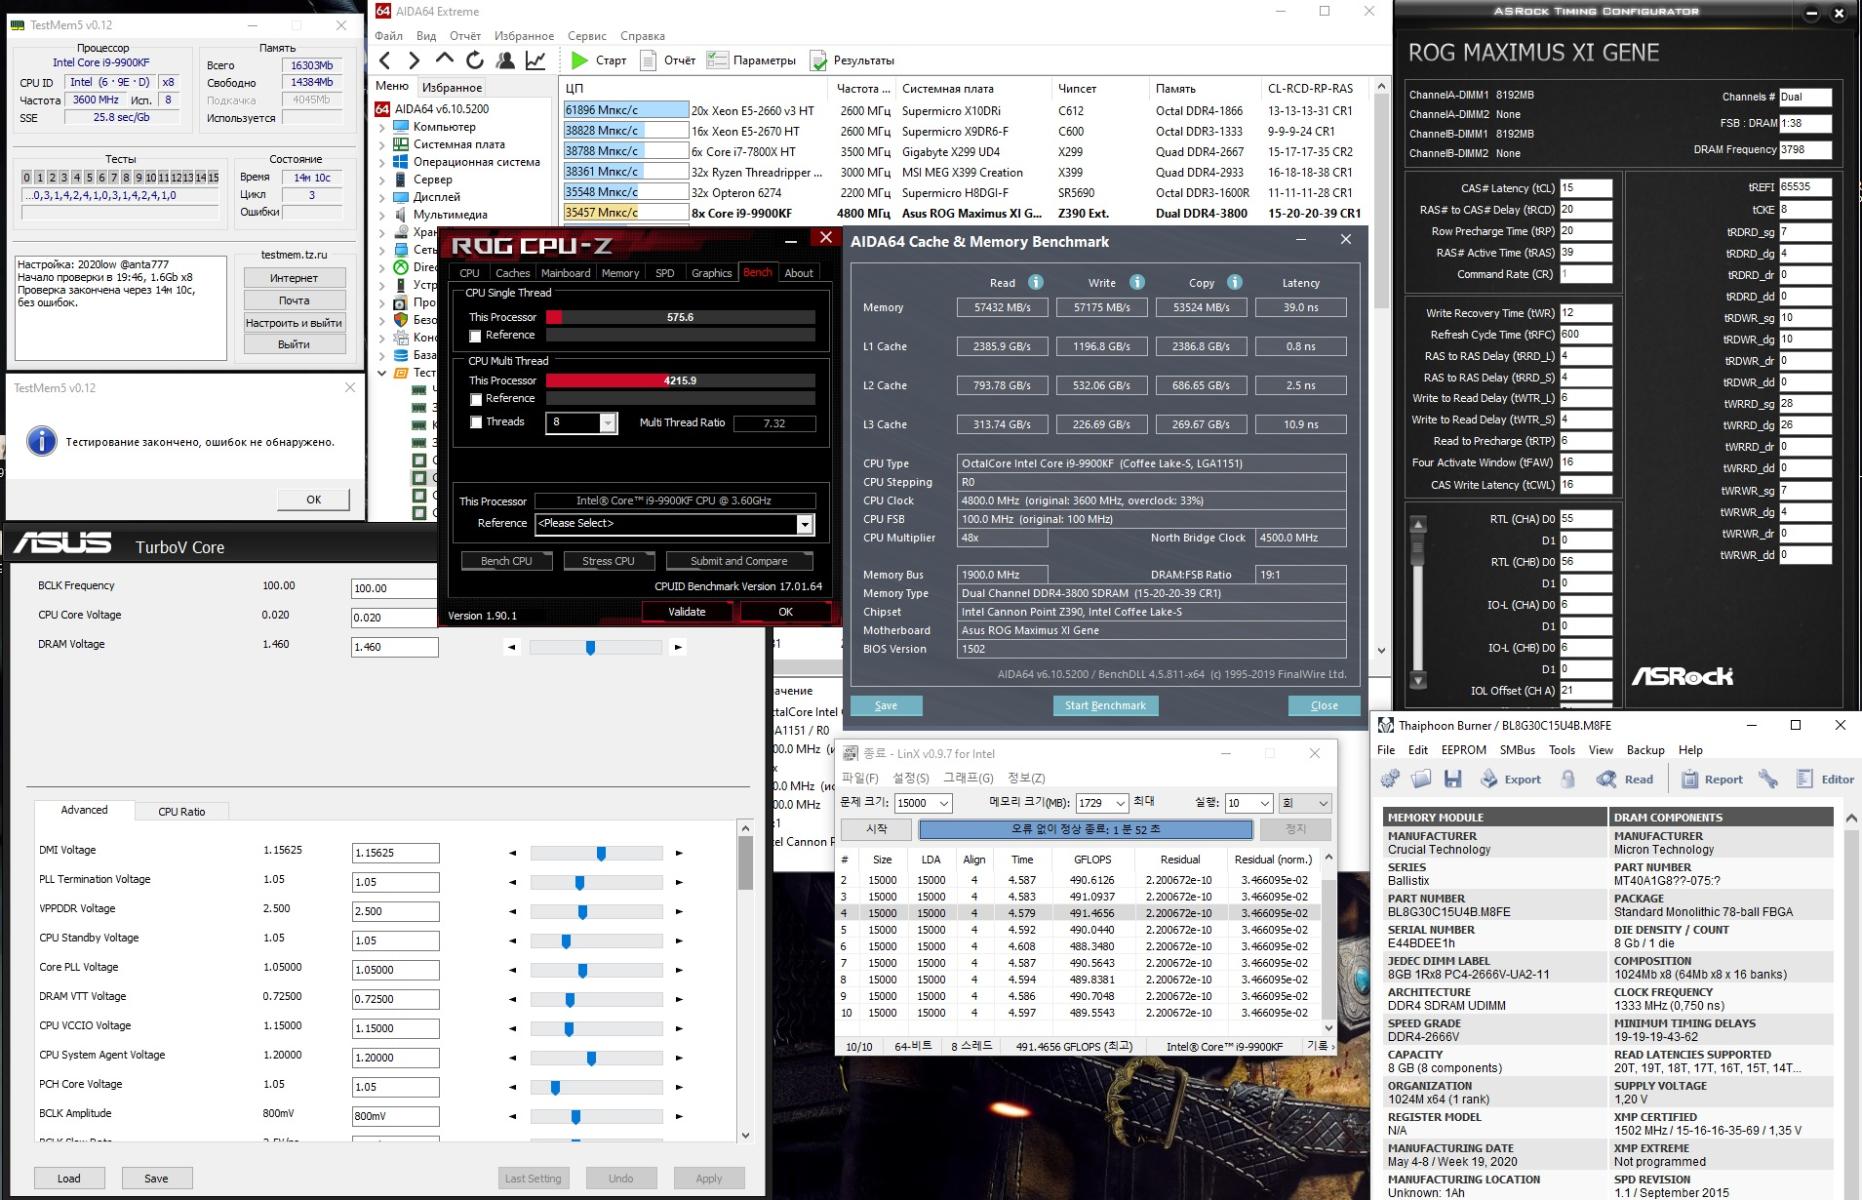The width and height of the screenshot is (1862, 1200).
Task: Click the Start Benchmark button
Action: (1105, 706)
